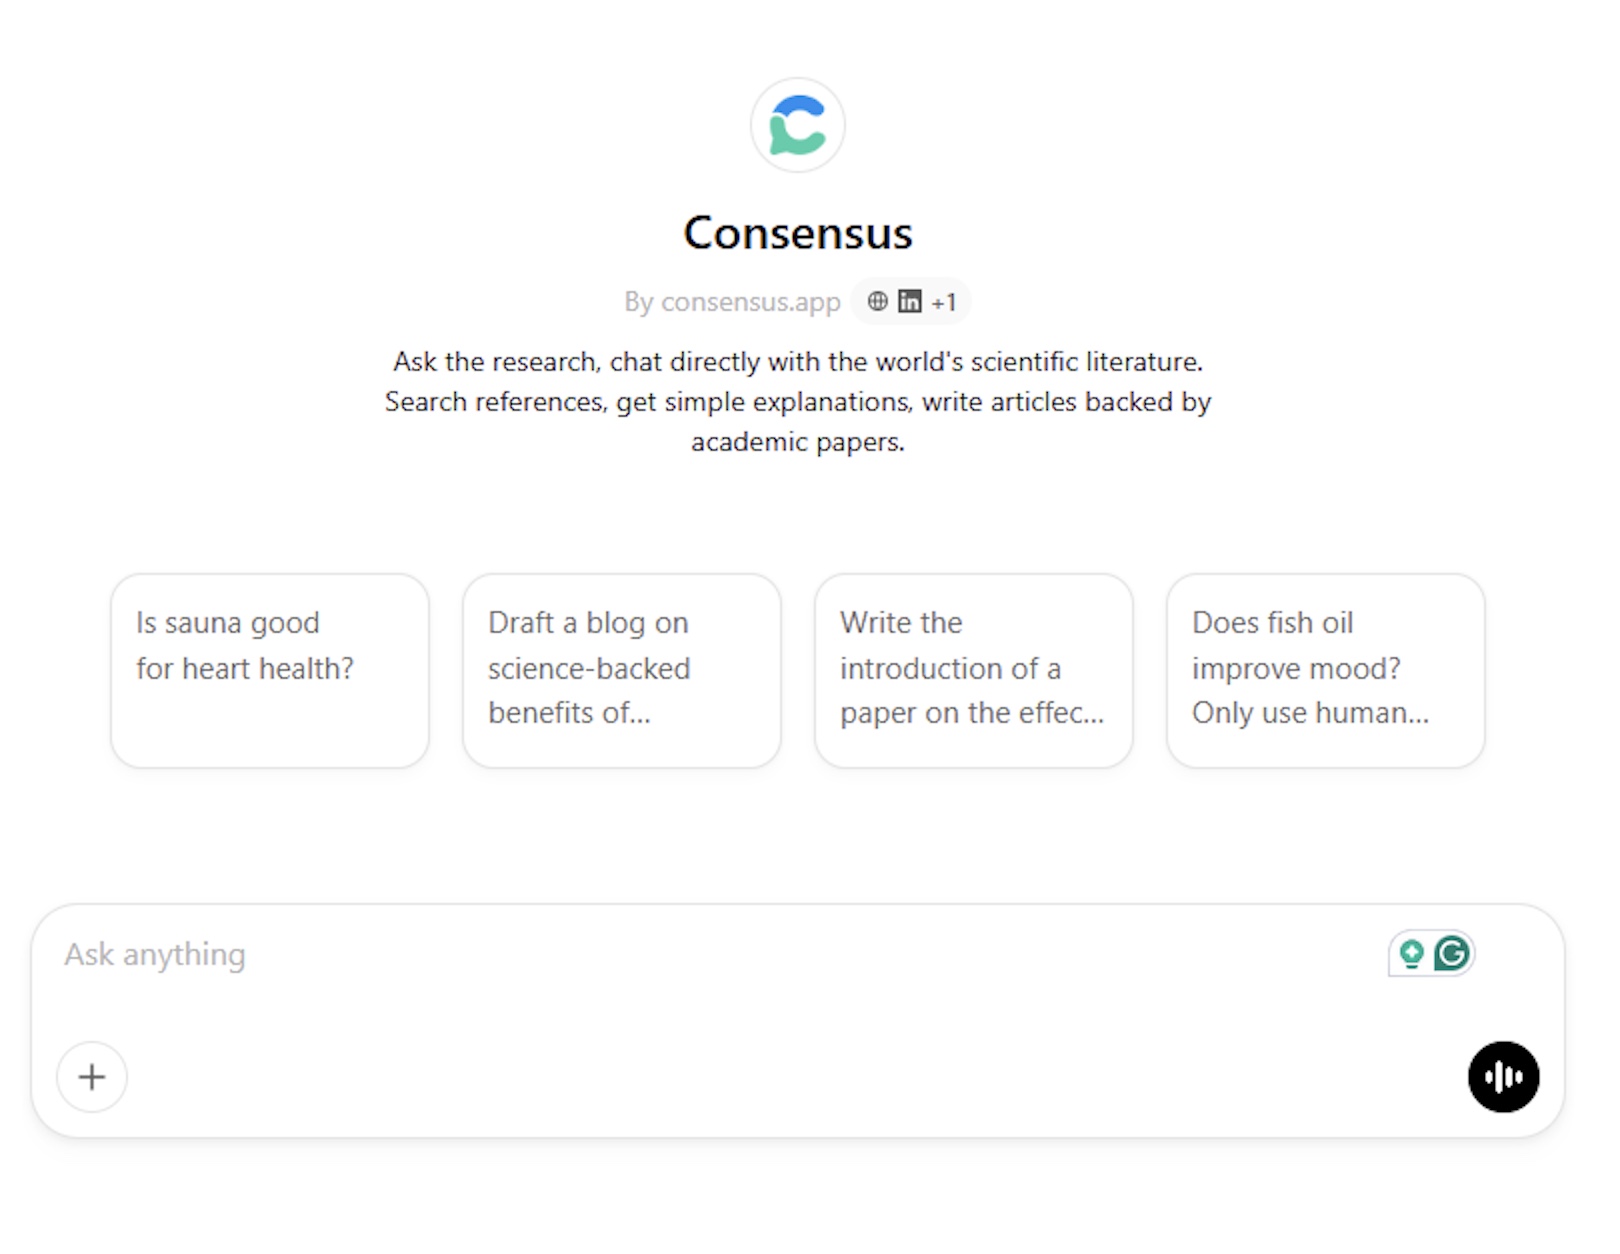Click the "paper on the effec..." truncated text

972,713
